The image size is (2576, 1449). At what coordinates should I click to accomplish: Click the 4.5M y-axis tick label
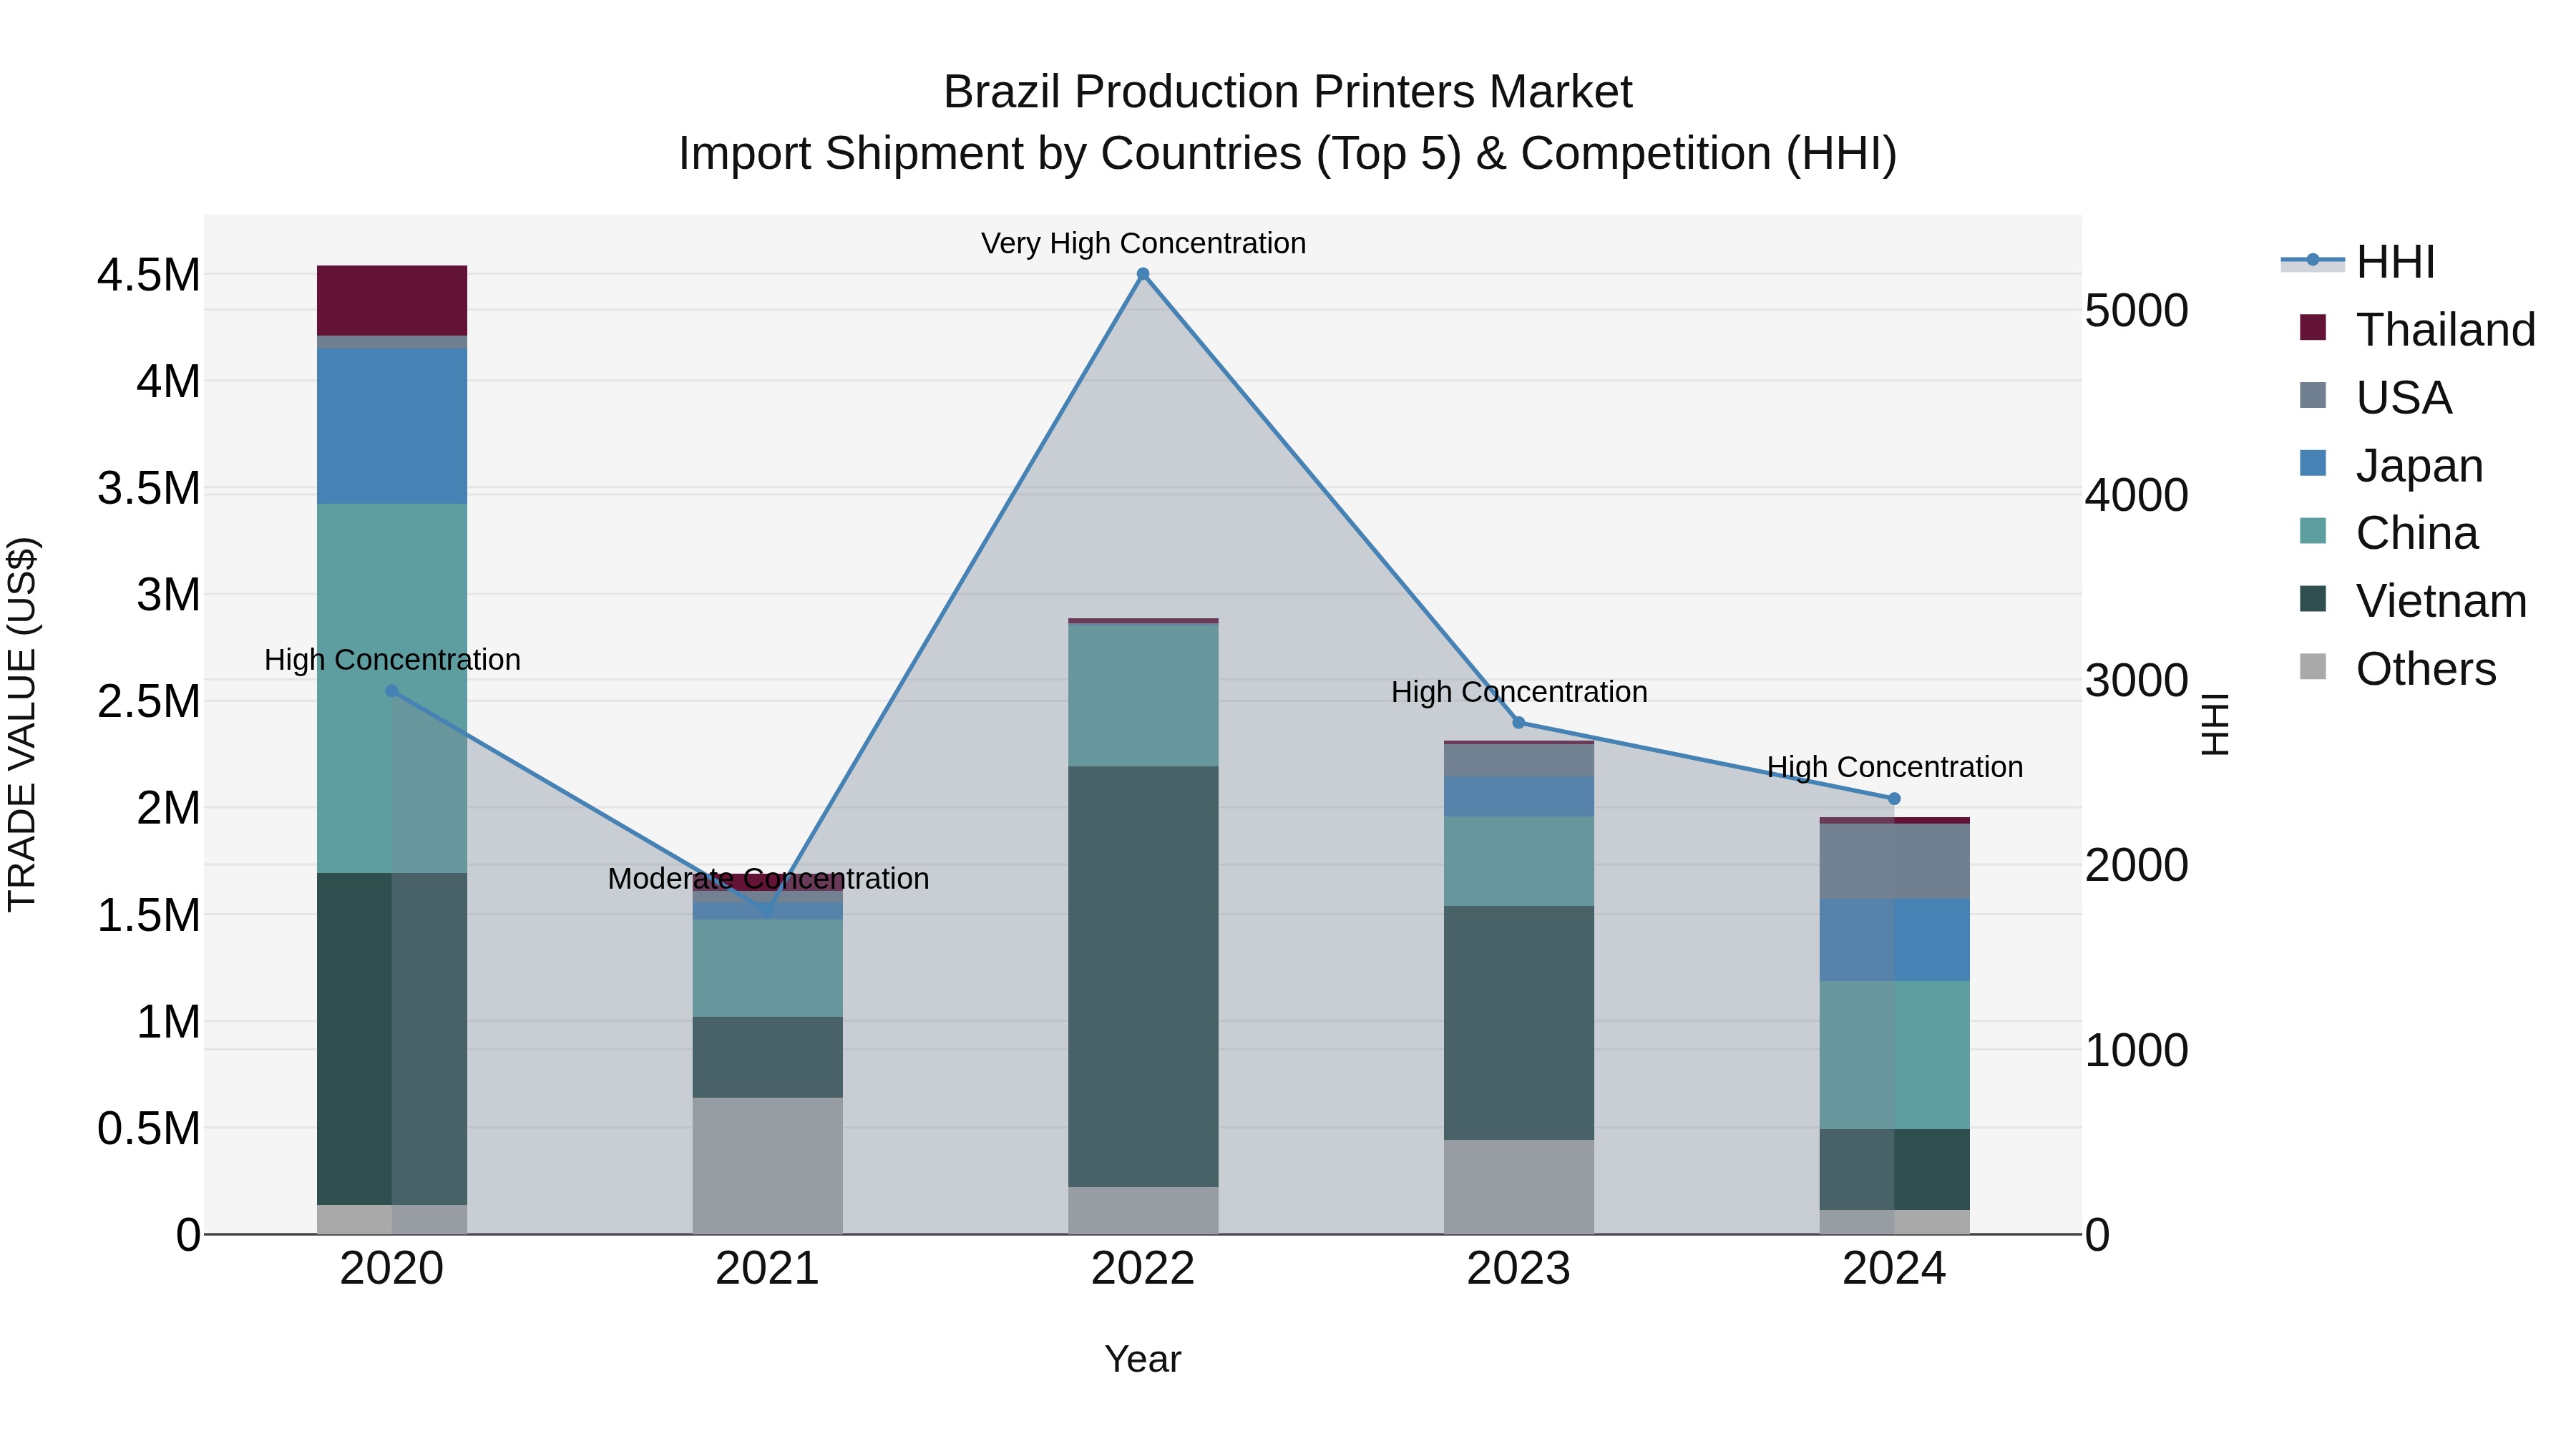[x=149, y=275]
